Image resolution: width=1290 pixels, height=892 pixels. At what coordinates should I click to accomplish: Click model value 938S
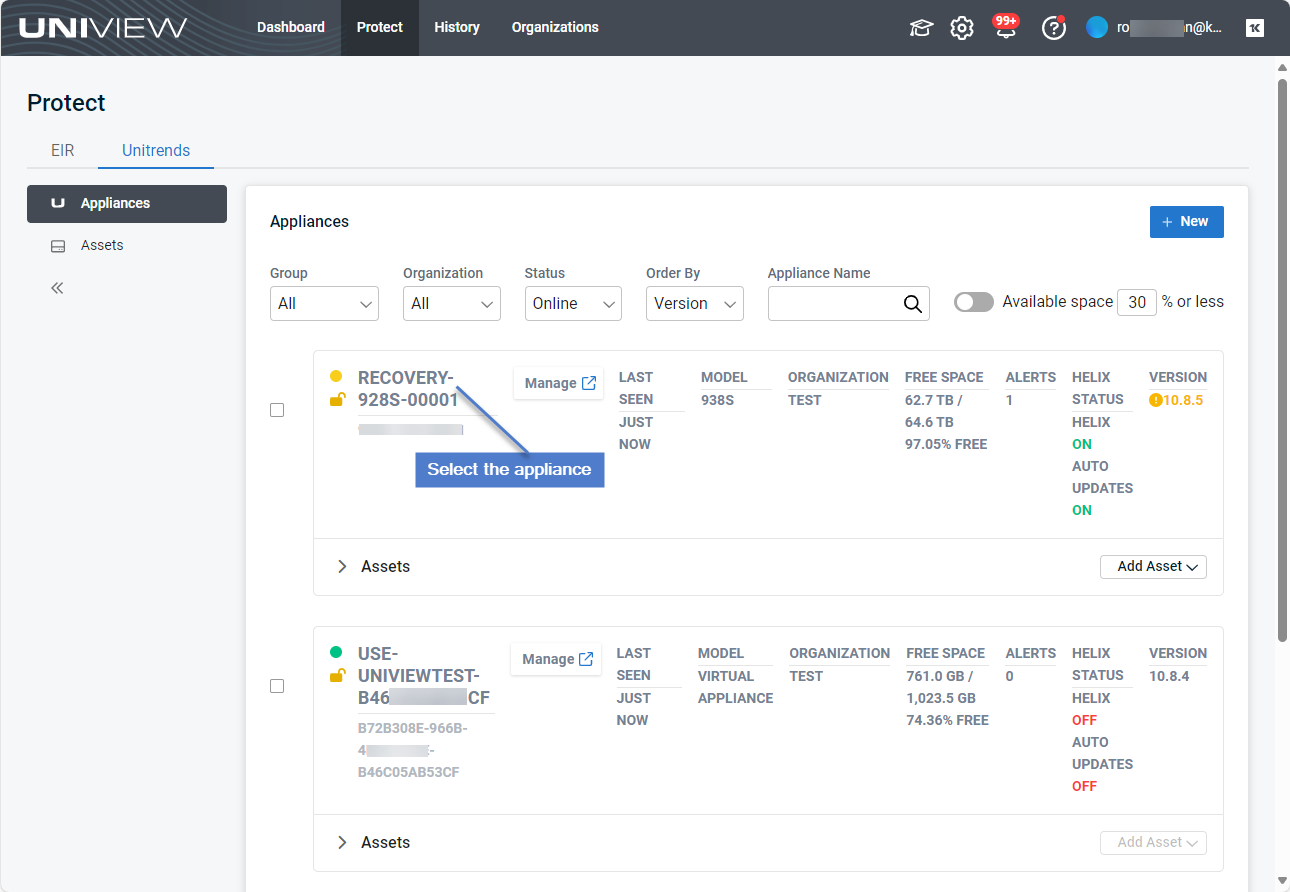tap(717, 400)
